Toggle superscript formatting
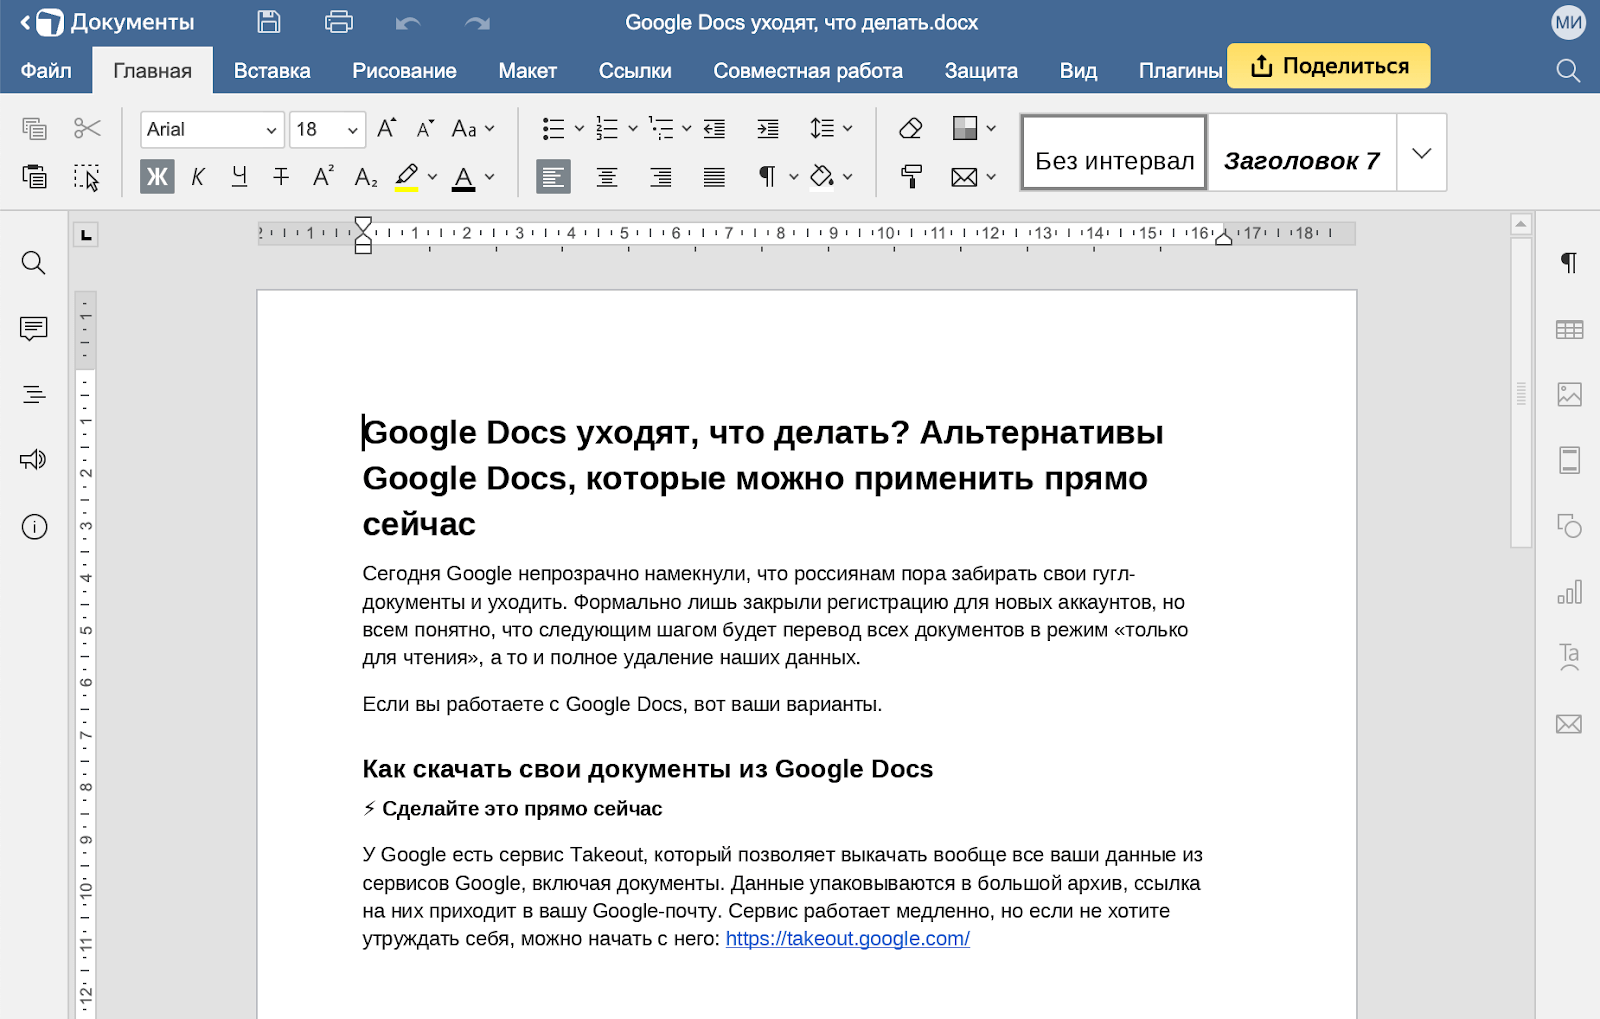The width and height of the screenshot is (1600, 1019). pyautogui.click(x=323, y=177)
